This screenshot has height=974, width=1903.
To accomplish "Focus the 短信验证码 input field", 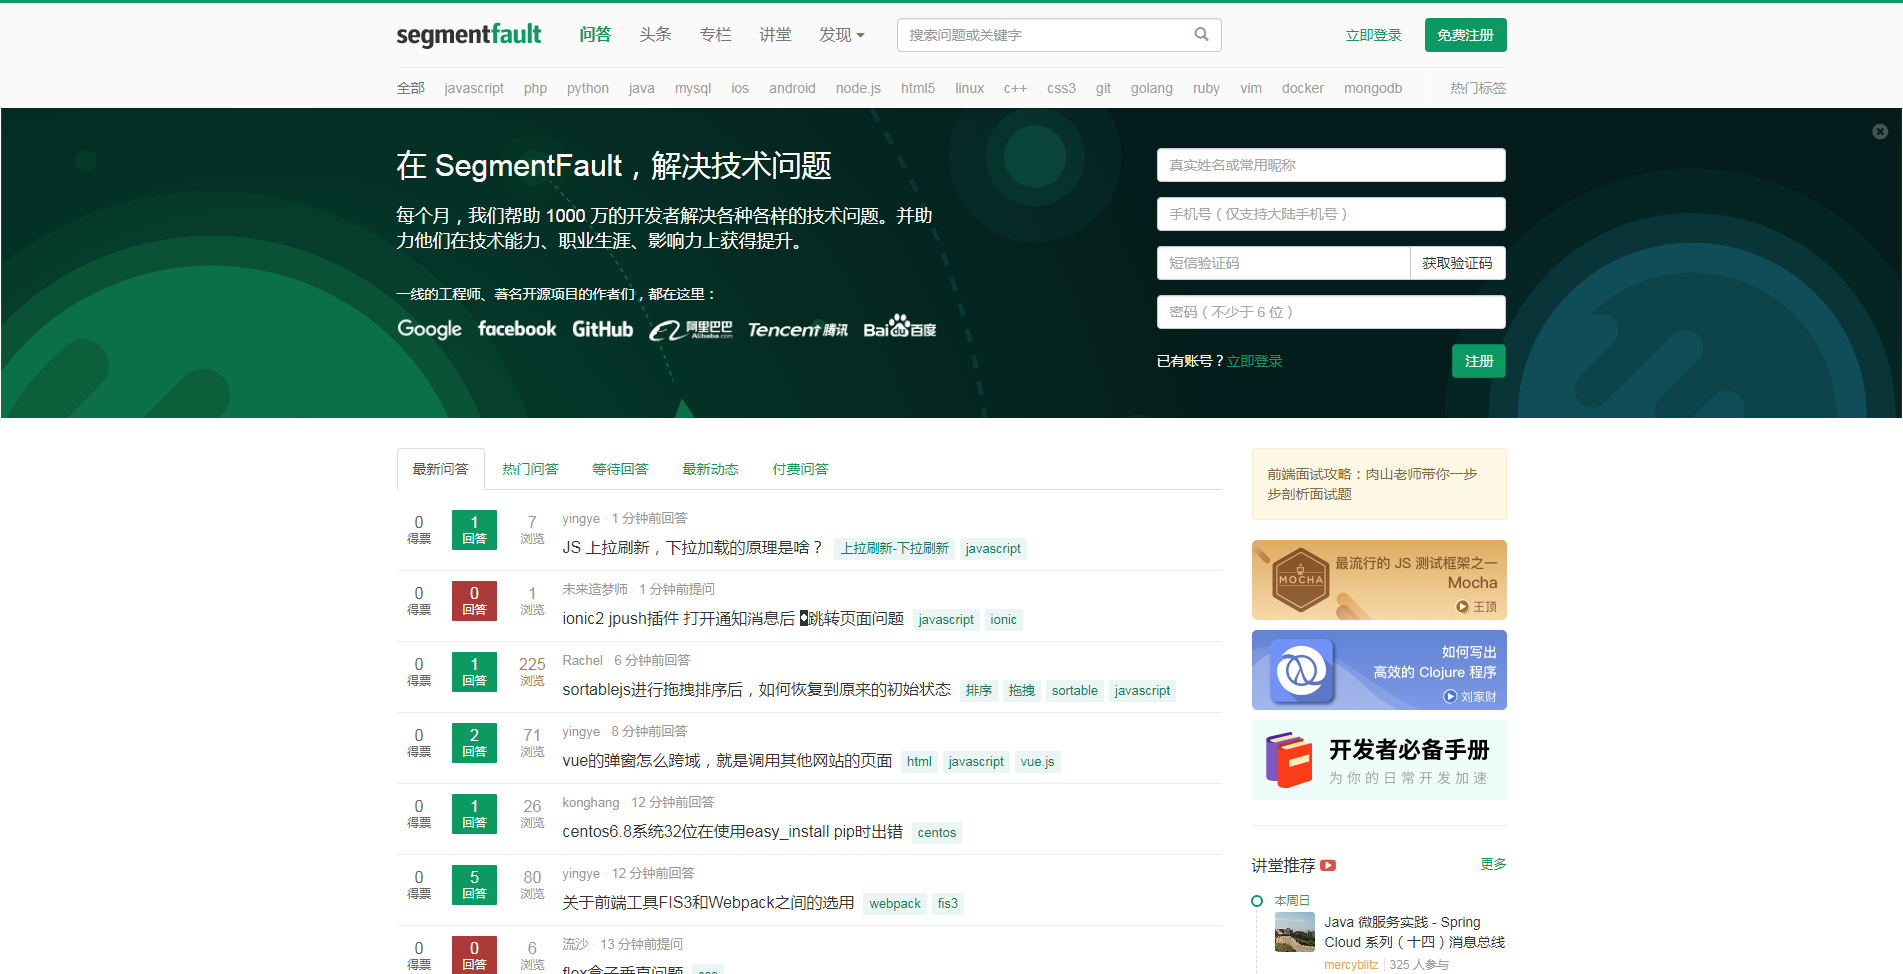I will click(1283, 263).
